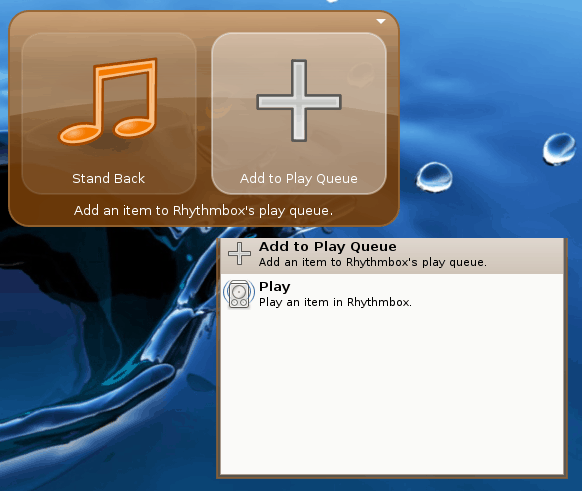582x491 pixels.
Task: Click empty area of the results list
Action: click(x=392, y=393)
